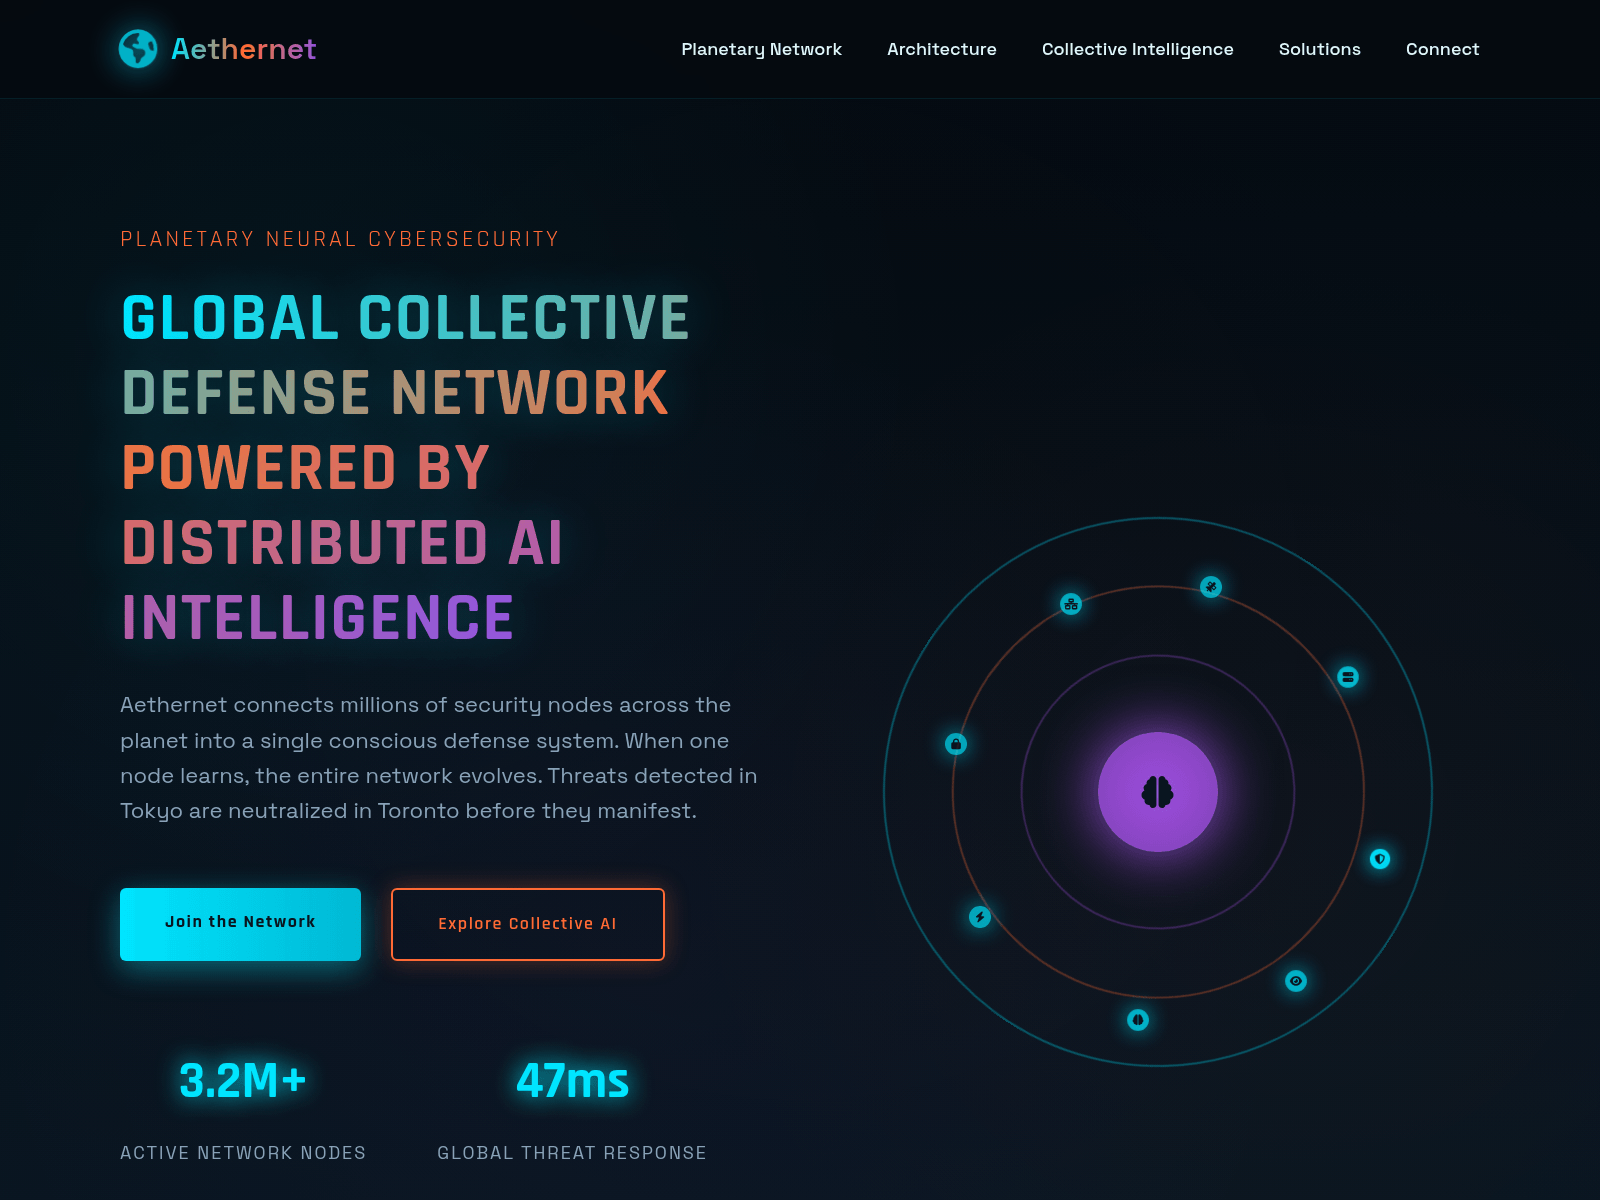Select the half-shield orbit node icon

point(1380,859)
